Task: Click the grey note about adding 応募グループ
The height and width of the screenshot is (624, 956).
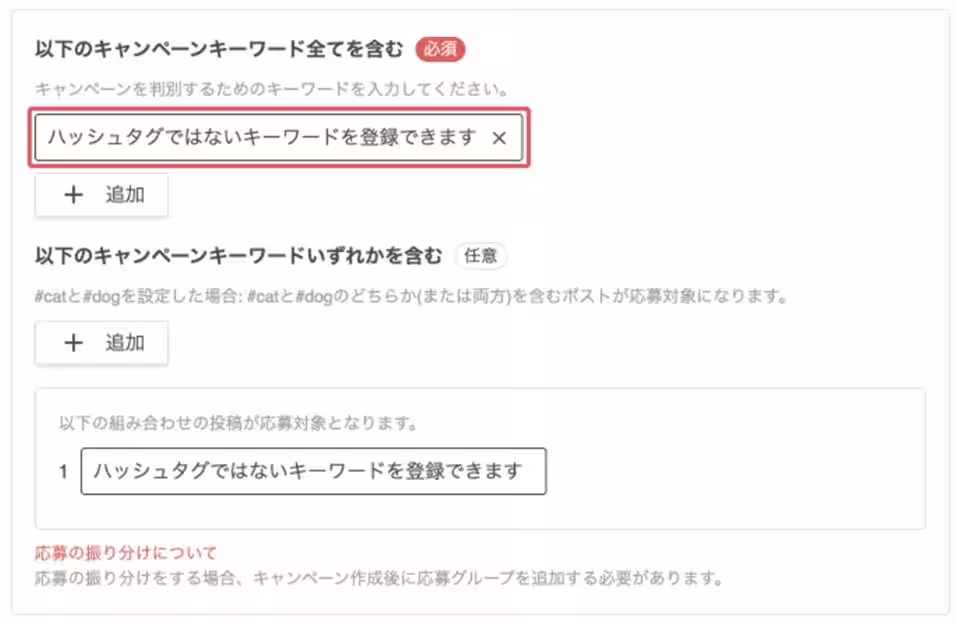Action: point(378,578)
